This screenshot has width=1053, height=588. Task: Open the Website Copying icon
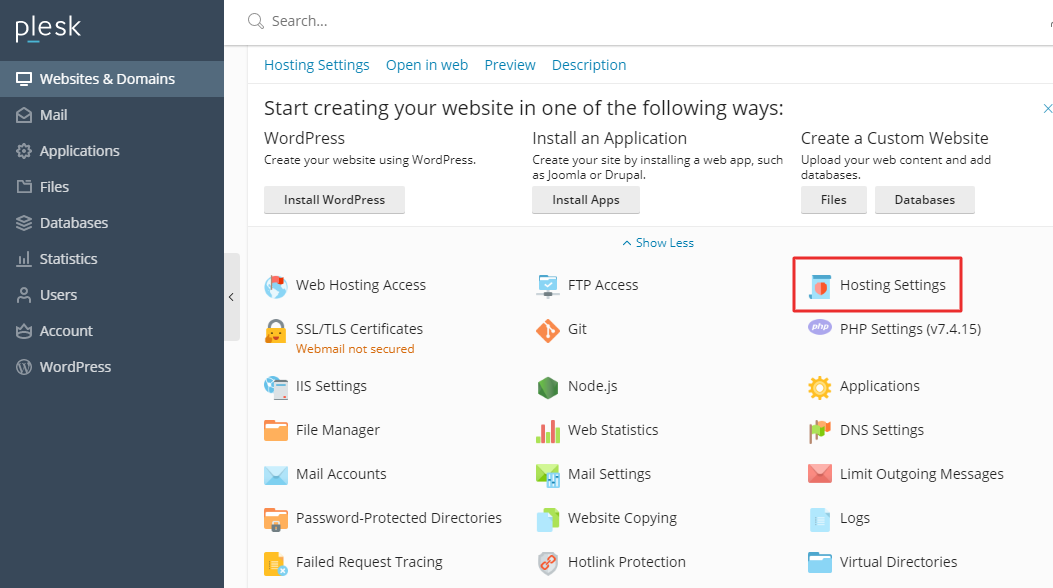pyautogui.click(x=548, y=519)
